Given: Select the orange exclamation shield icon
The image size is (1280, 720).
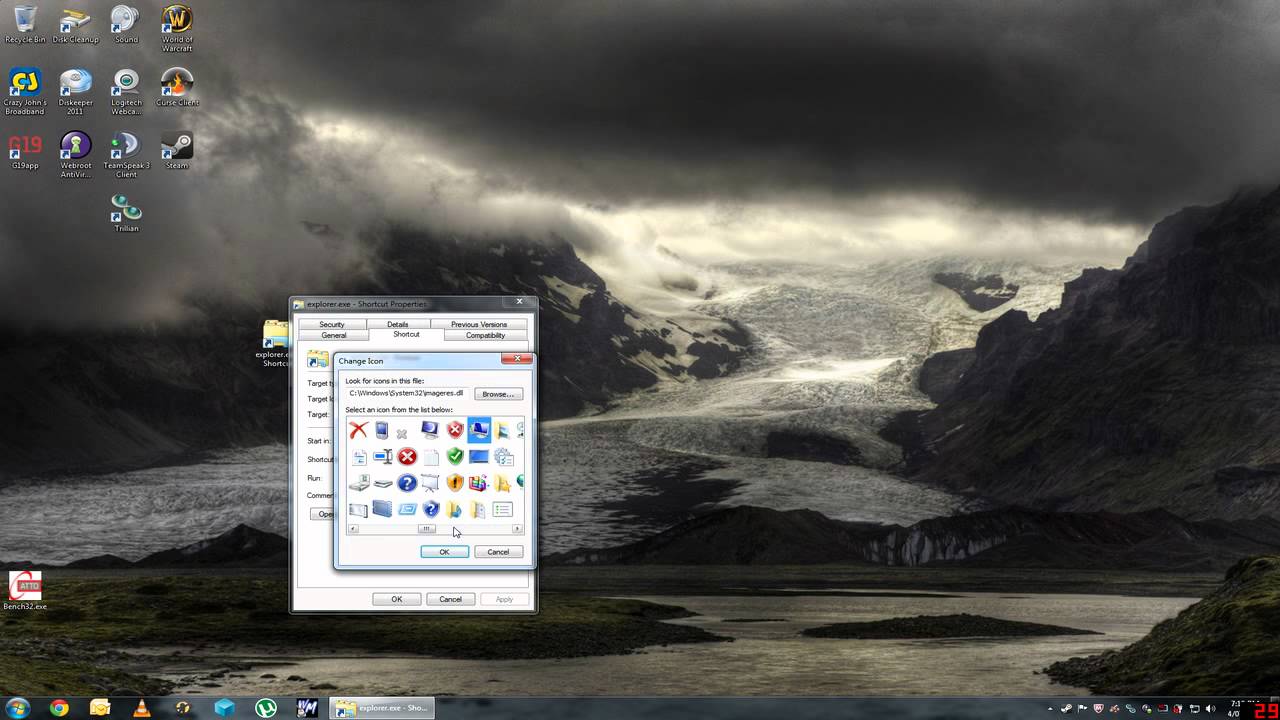Looking at the screenshot, I should (x=455, y=483).
